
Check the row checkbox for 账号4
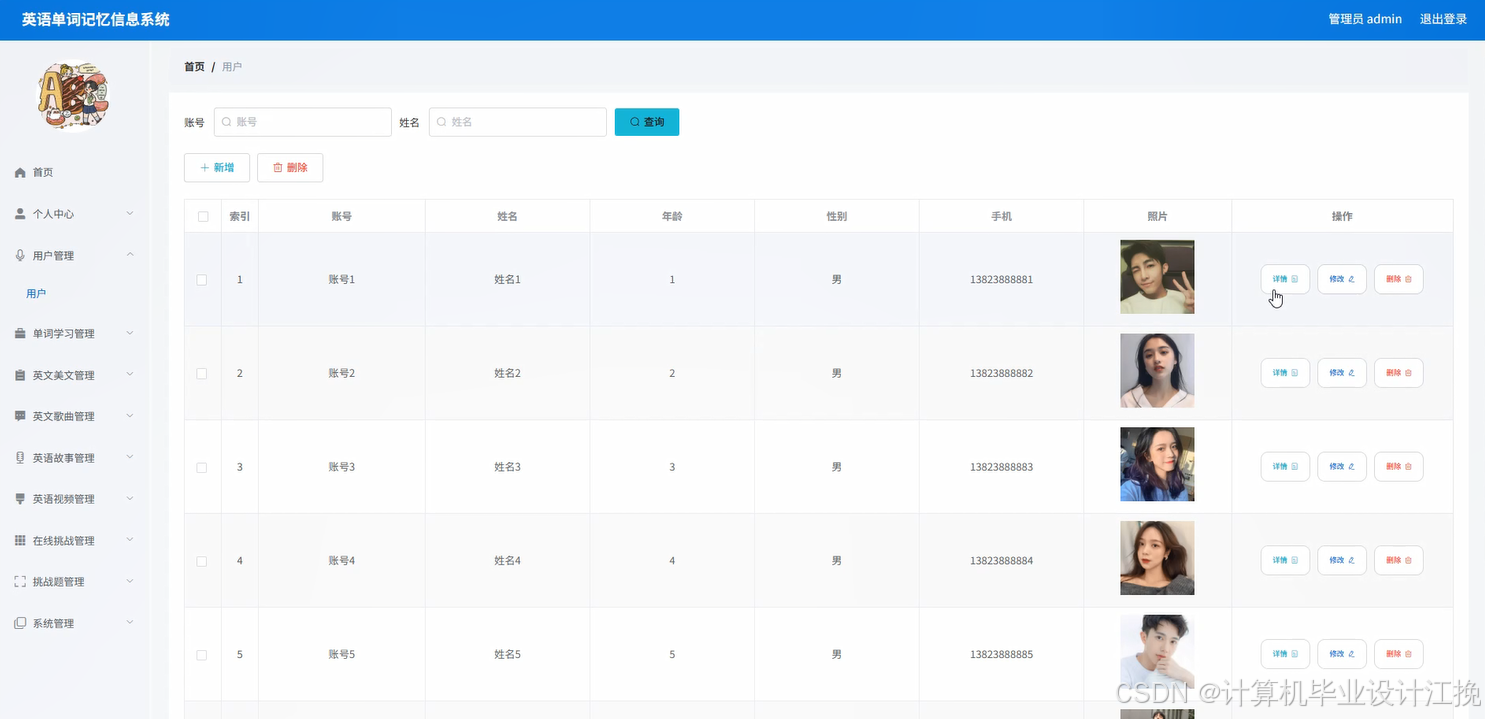(202, 561)
